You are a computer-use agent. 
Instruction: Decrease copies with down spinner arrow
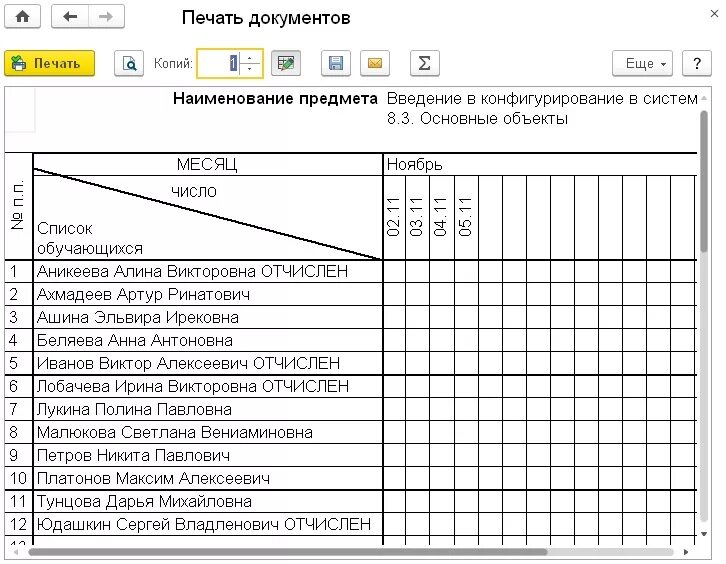(250, 69)
